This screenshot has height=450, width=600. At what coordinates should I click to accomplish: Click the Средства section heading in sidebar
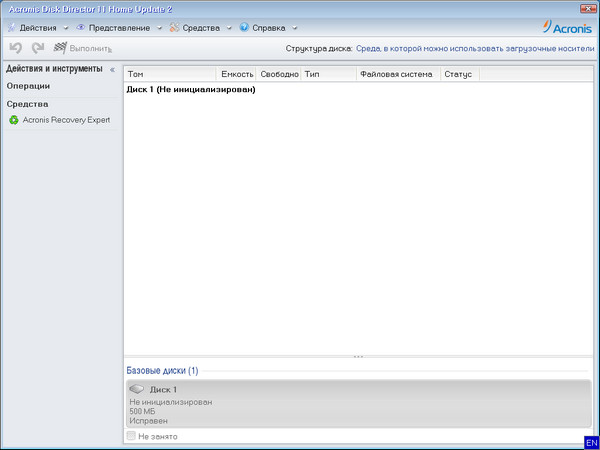click(x=27, y=104)
